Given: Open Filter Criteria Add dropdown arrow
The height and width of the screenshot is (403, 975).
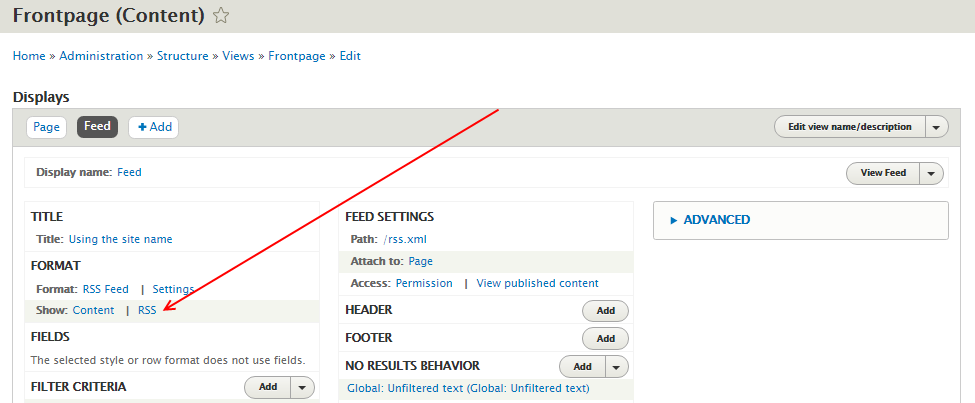Looking at the screenshot, I should point(302,387).
